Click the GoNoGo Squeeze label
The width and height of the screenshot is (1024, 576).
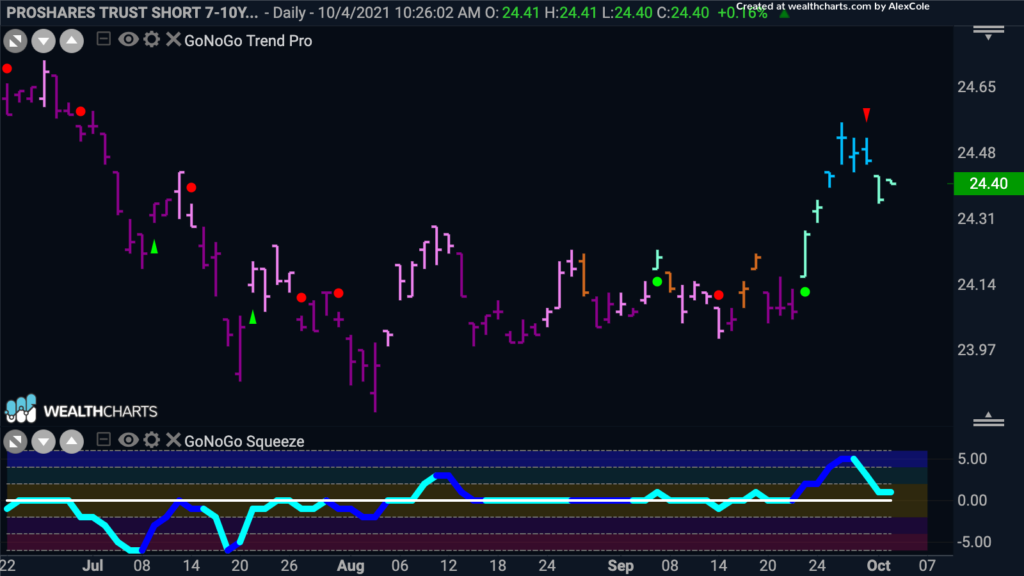point(244,441)
